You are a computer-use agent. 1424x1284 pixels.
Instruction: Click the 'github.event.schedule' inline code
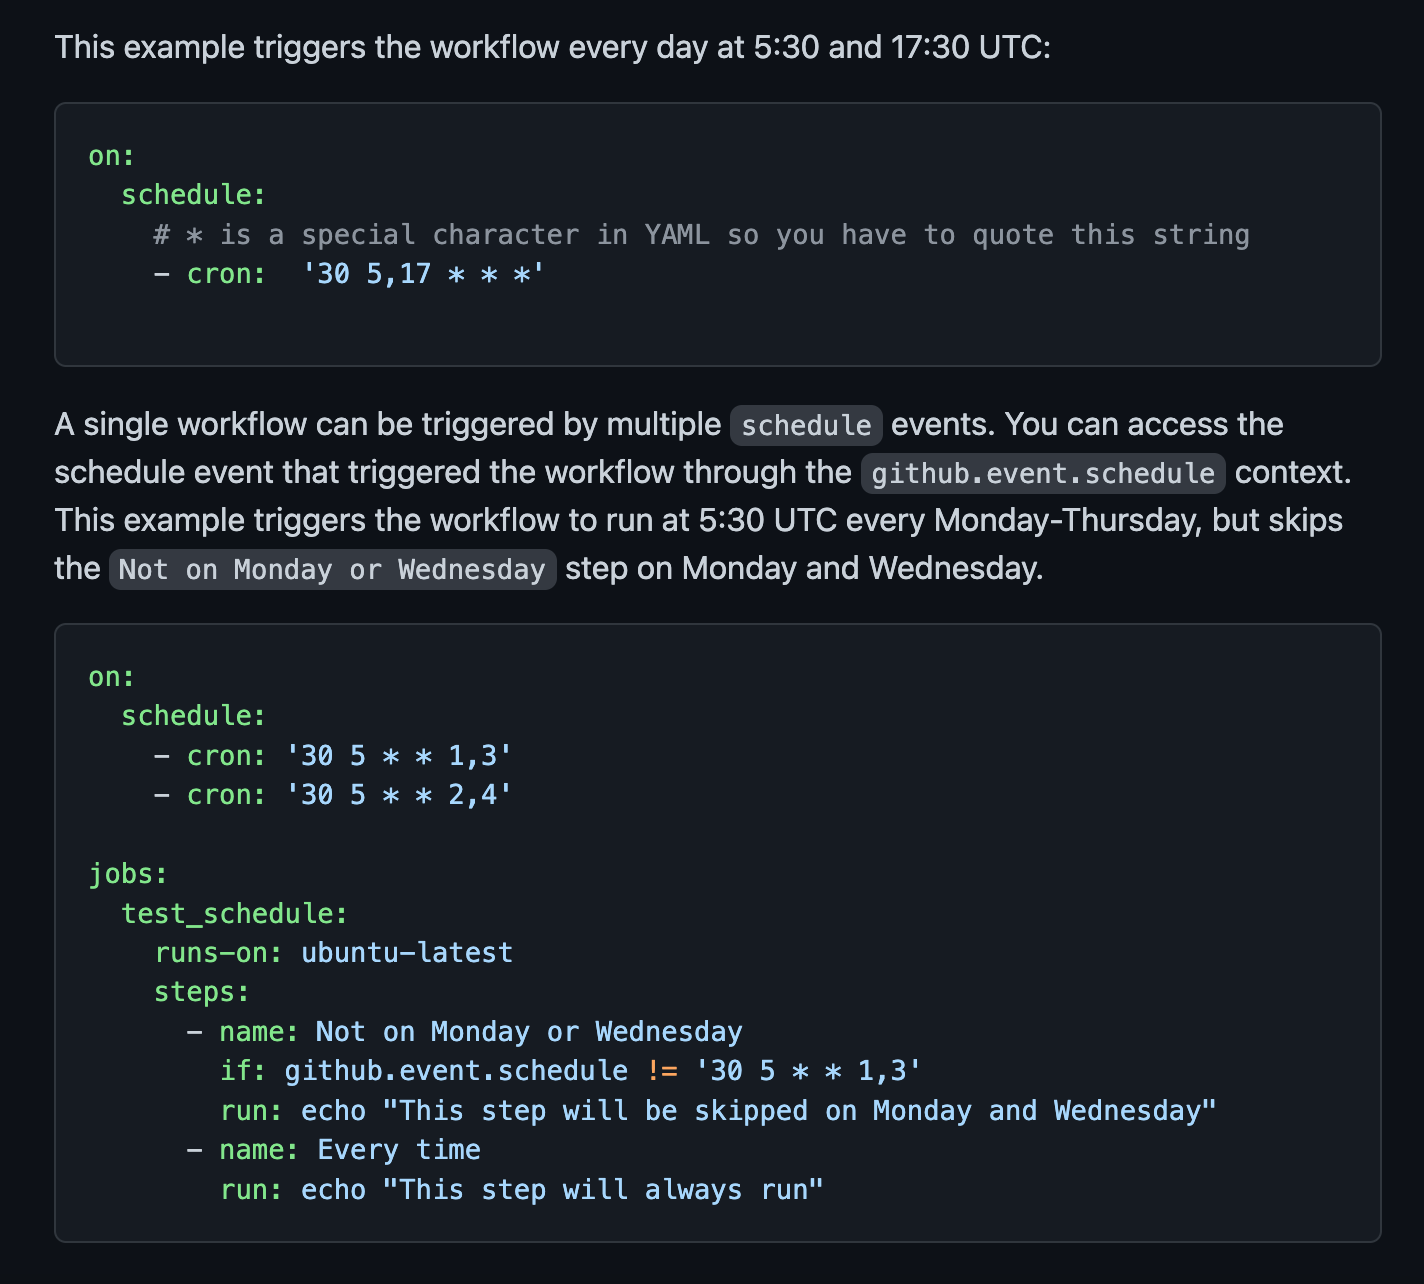[x=1043, y=473]
